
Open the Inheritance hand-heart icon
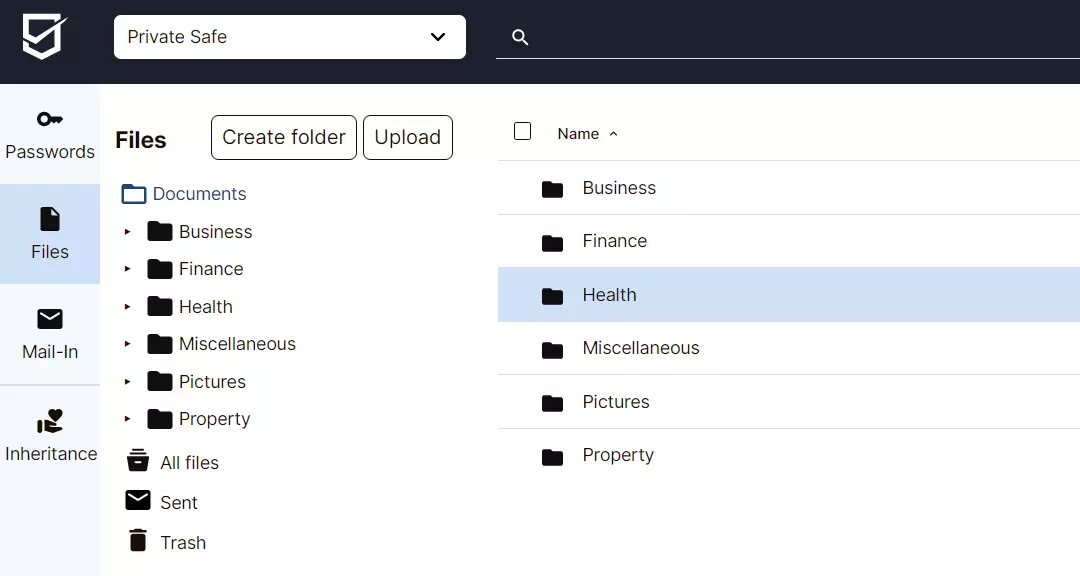click(x=50, y=421)
